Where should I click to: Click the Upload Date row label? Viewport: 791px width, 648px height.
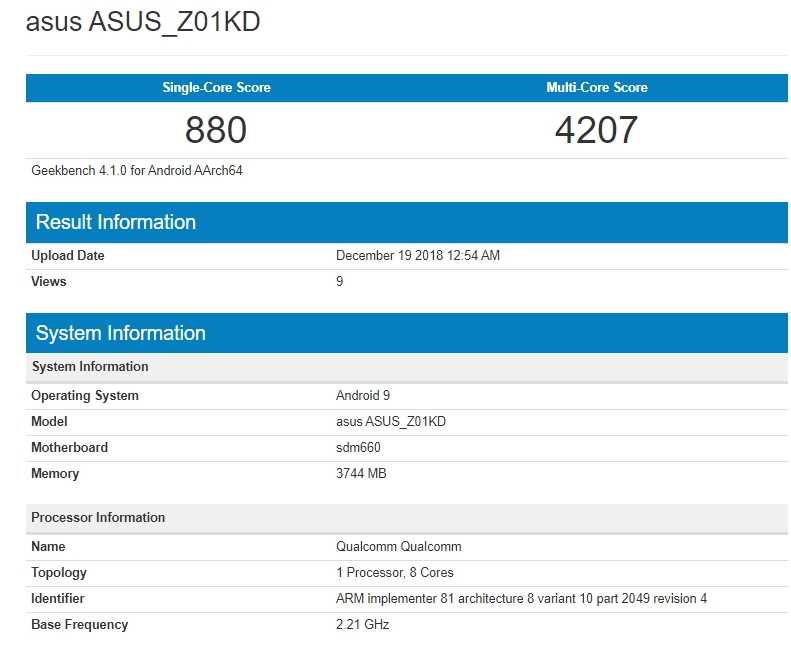click(68, 256)
